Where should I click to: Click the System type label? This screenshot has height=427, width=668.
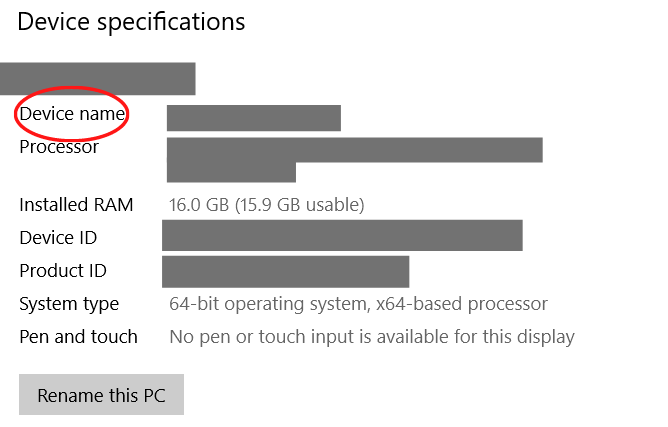click(x=69, y=304)
